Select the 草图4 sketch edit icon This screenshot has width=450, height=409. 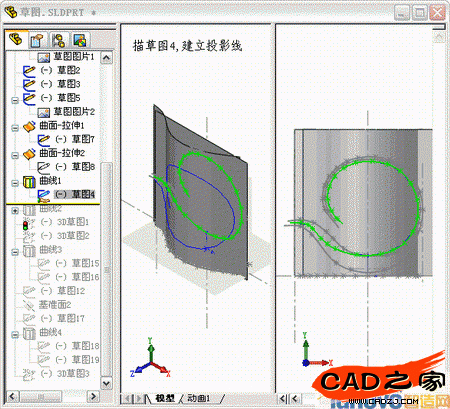point(44,196)
